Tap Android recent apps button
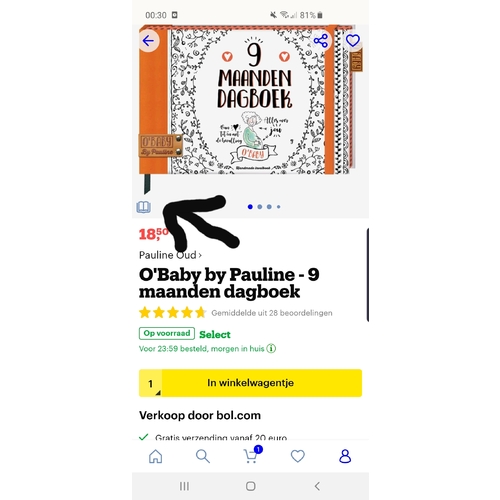This screenshot has width=500, height=500. click(x=184, y=486)
